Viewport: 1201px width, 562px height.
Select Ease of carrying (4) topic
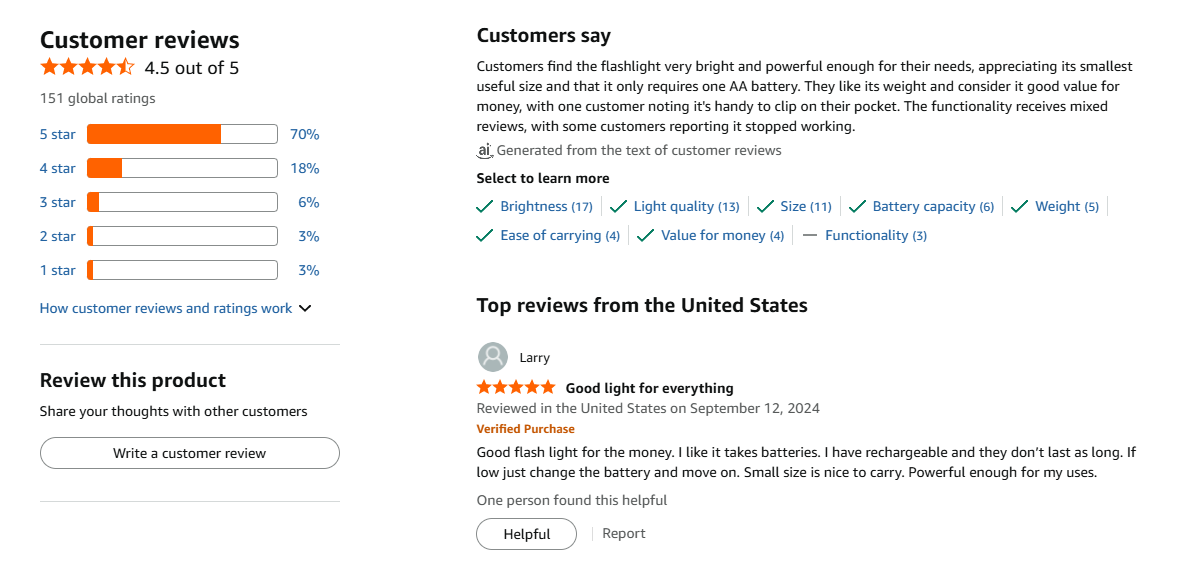coord(560,236)
